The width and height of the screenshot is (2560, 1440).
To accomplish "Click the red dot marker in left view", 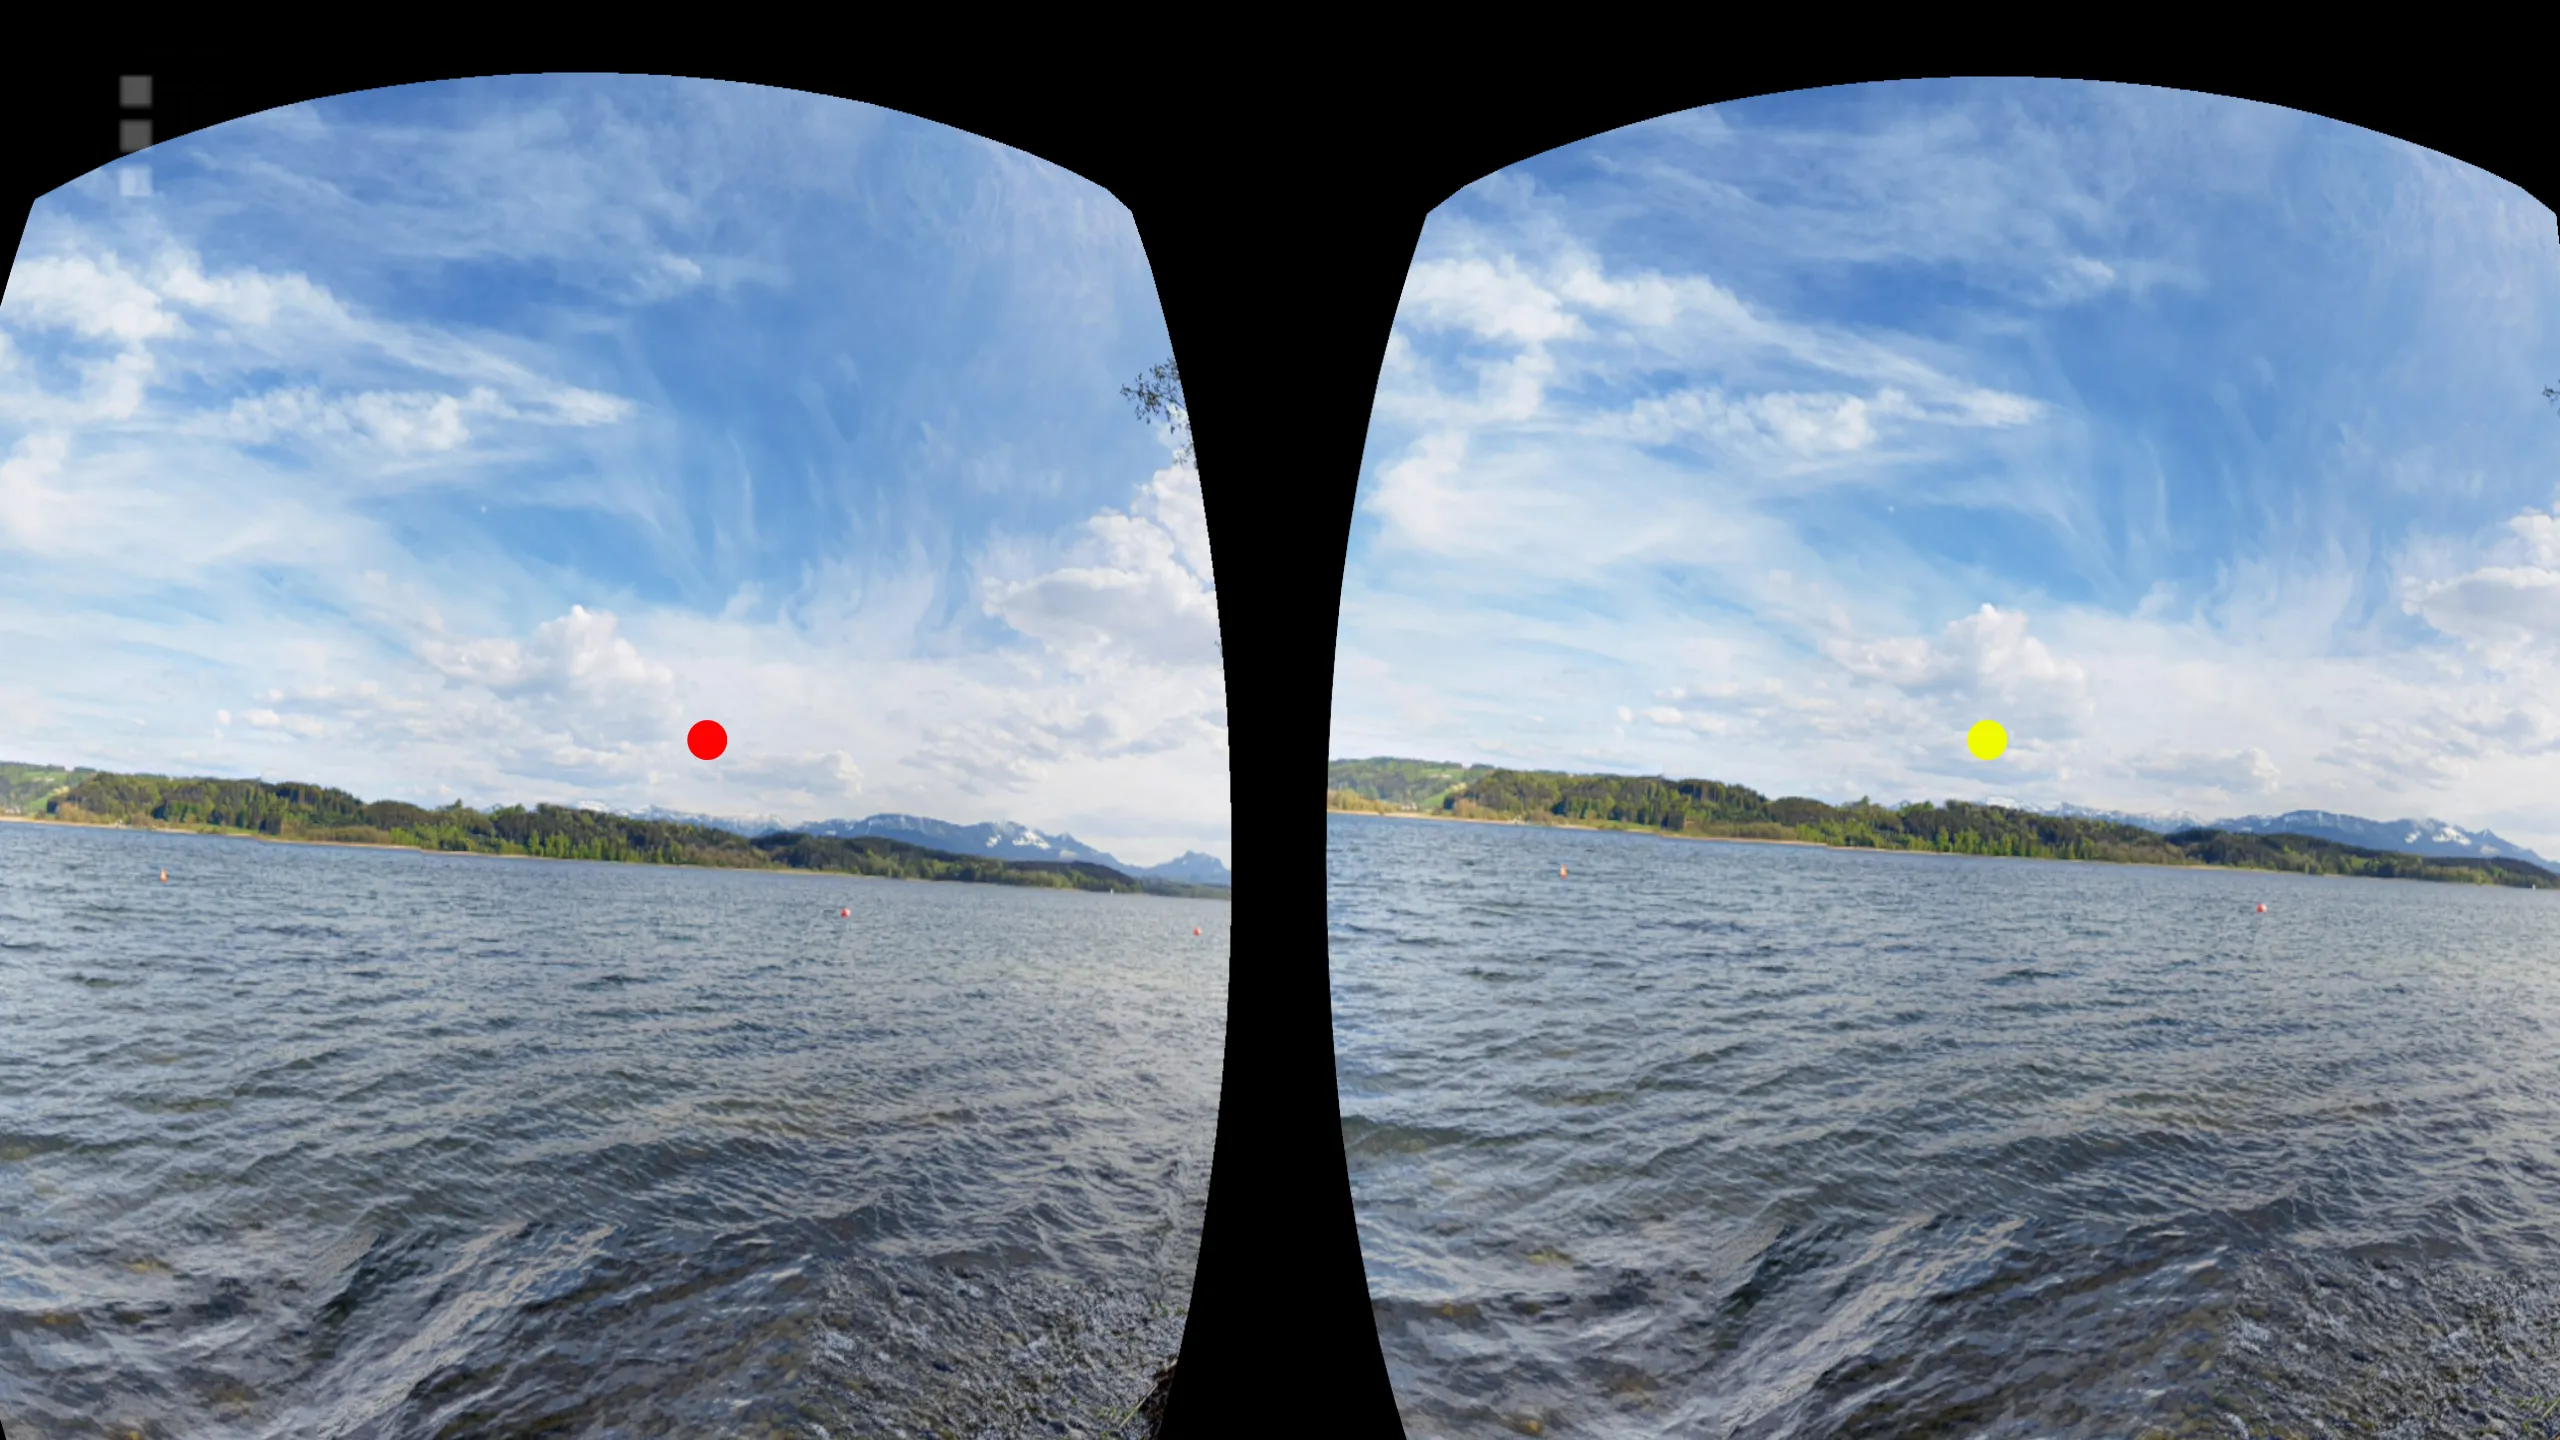I will pyautogui.click(x=703, y=742).
